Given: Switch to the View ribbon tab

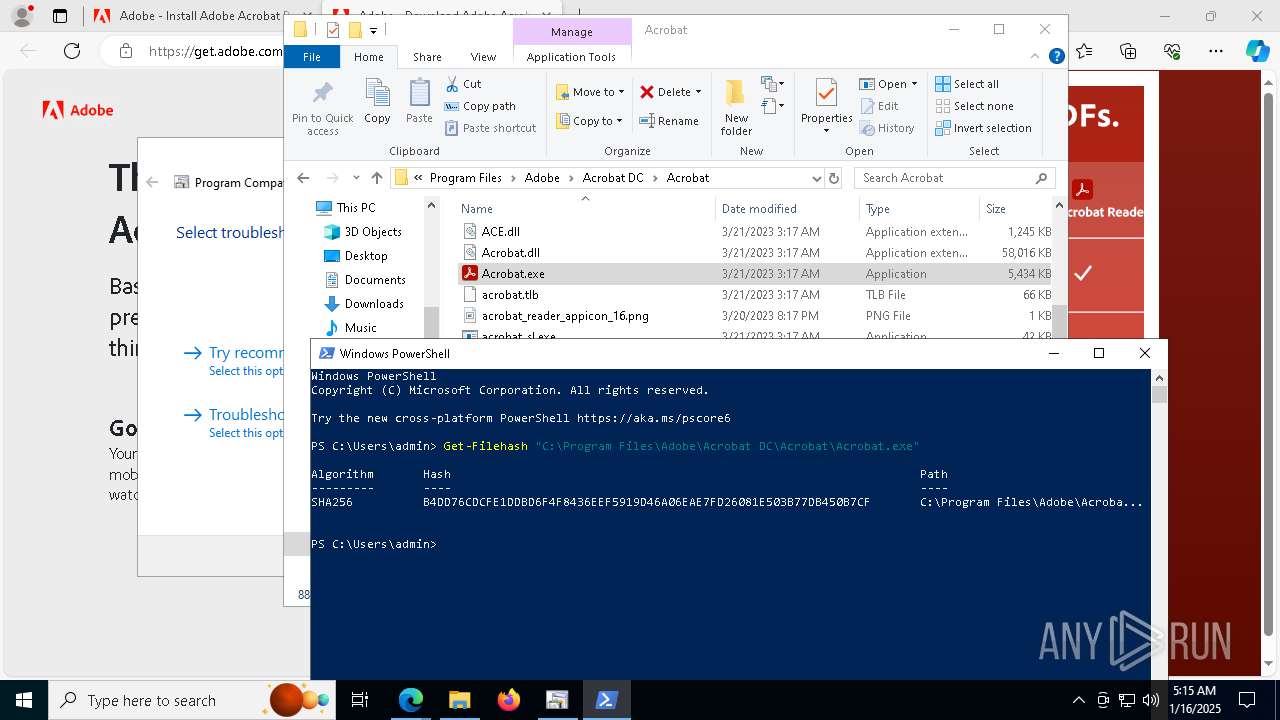Looking at the screenshot, I should pos(483,57).
